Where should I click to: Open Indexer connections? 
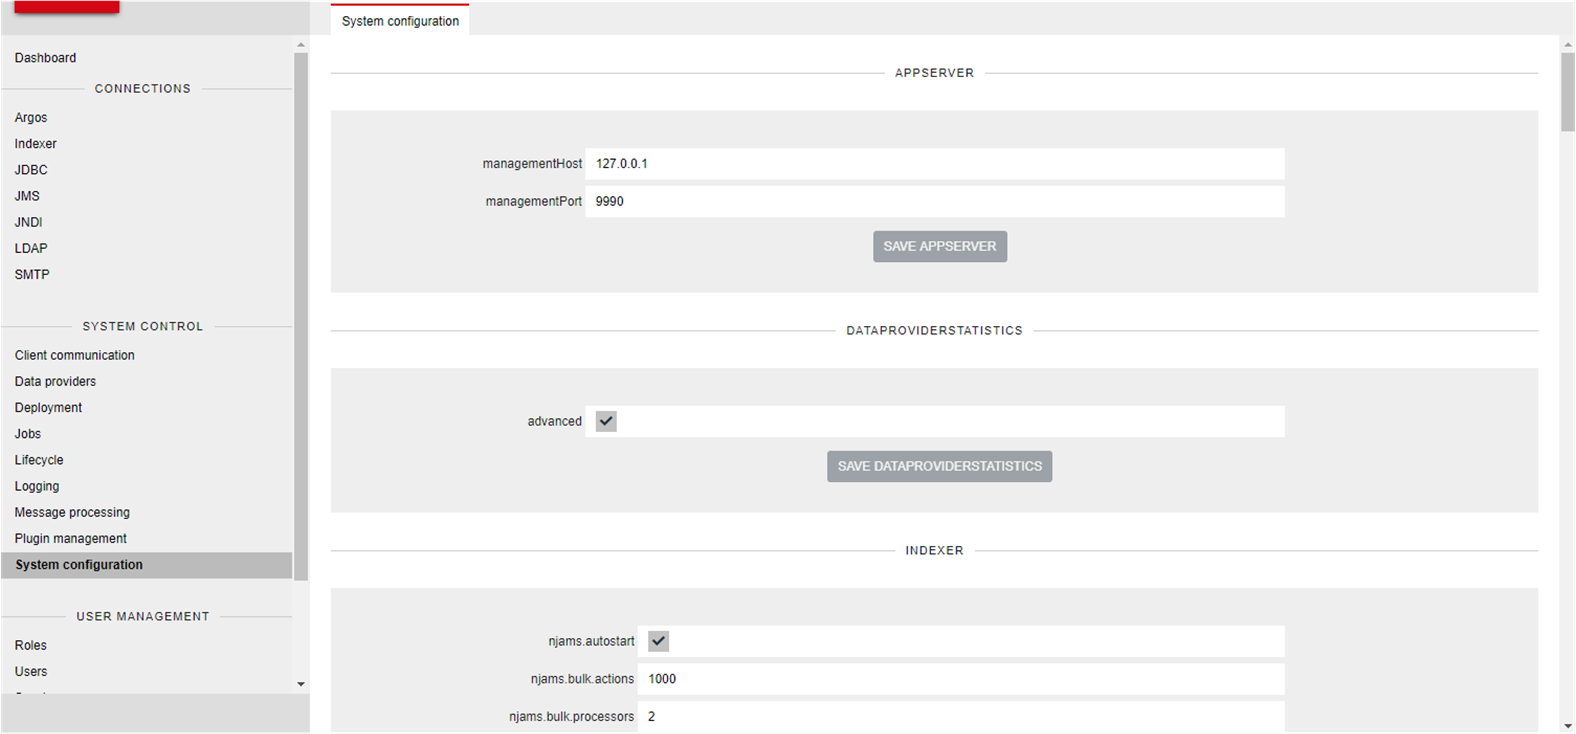tap(36, 143)
